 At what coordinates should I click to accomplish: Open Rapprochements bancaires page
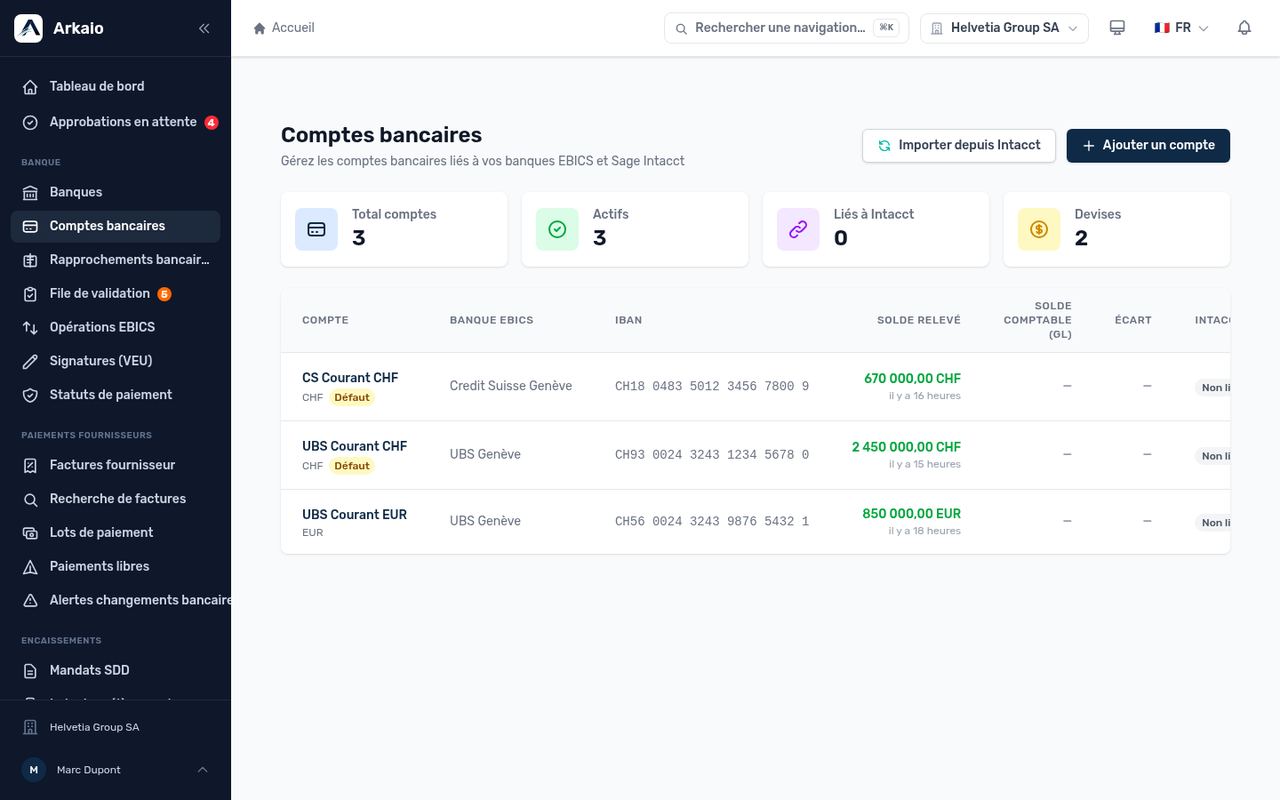pyautogui.click(x=115, y=260)
